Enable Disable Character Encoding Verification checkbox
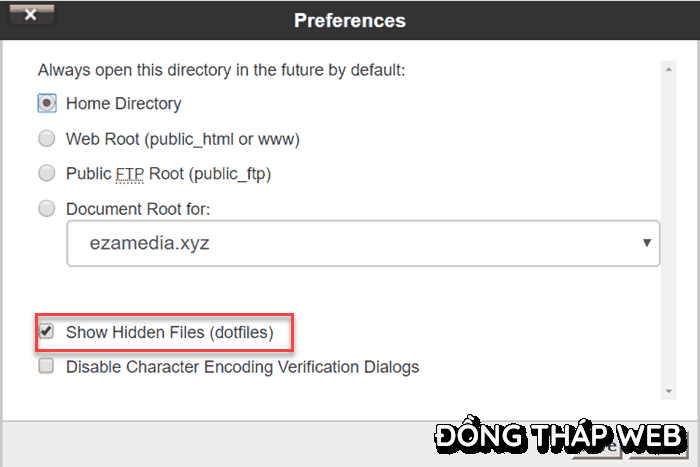The height and width of the screenshot is (467, 700). click(46, 366)
